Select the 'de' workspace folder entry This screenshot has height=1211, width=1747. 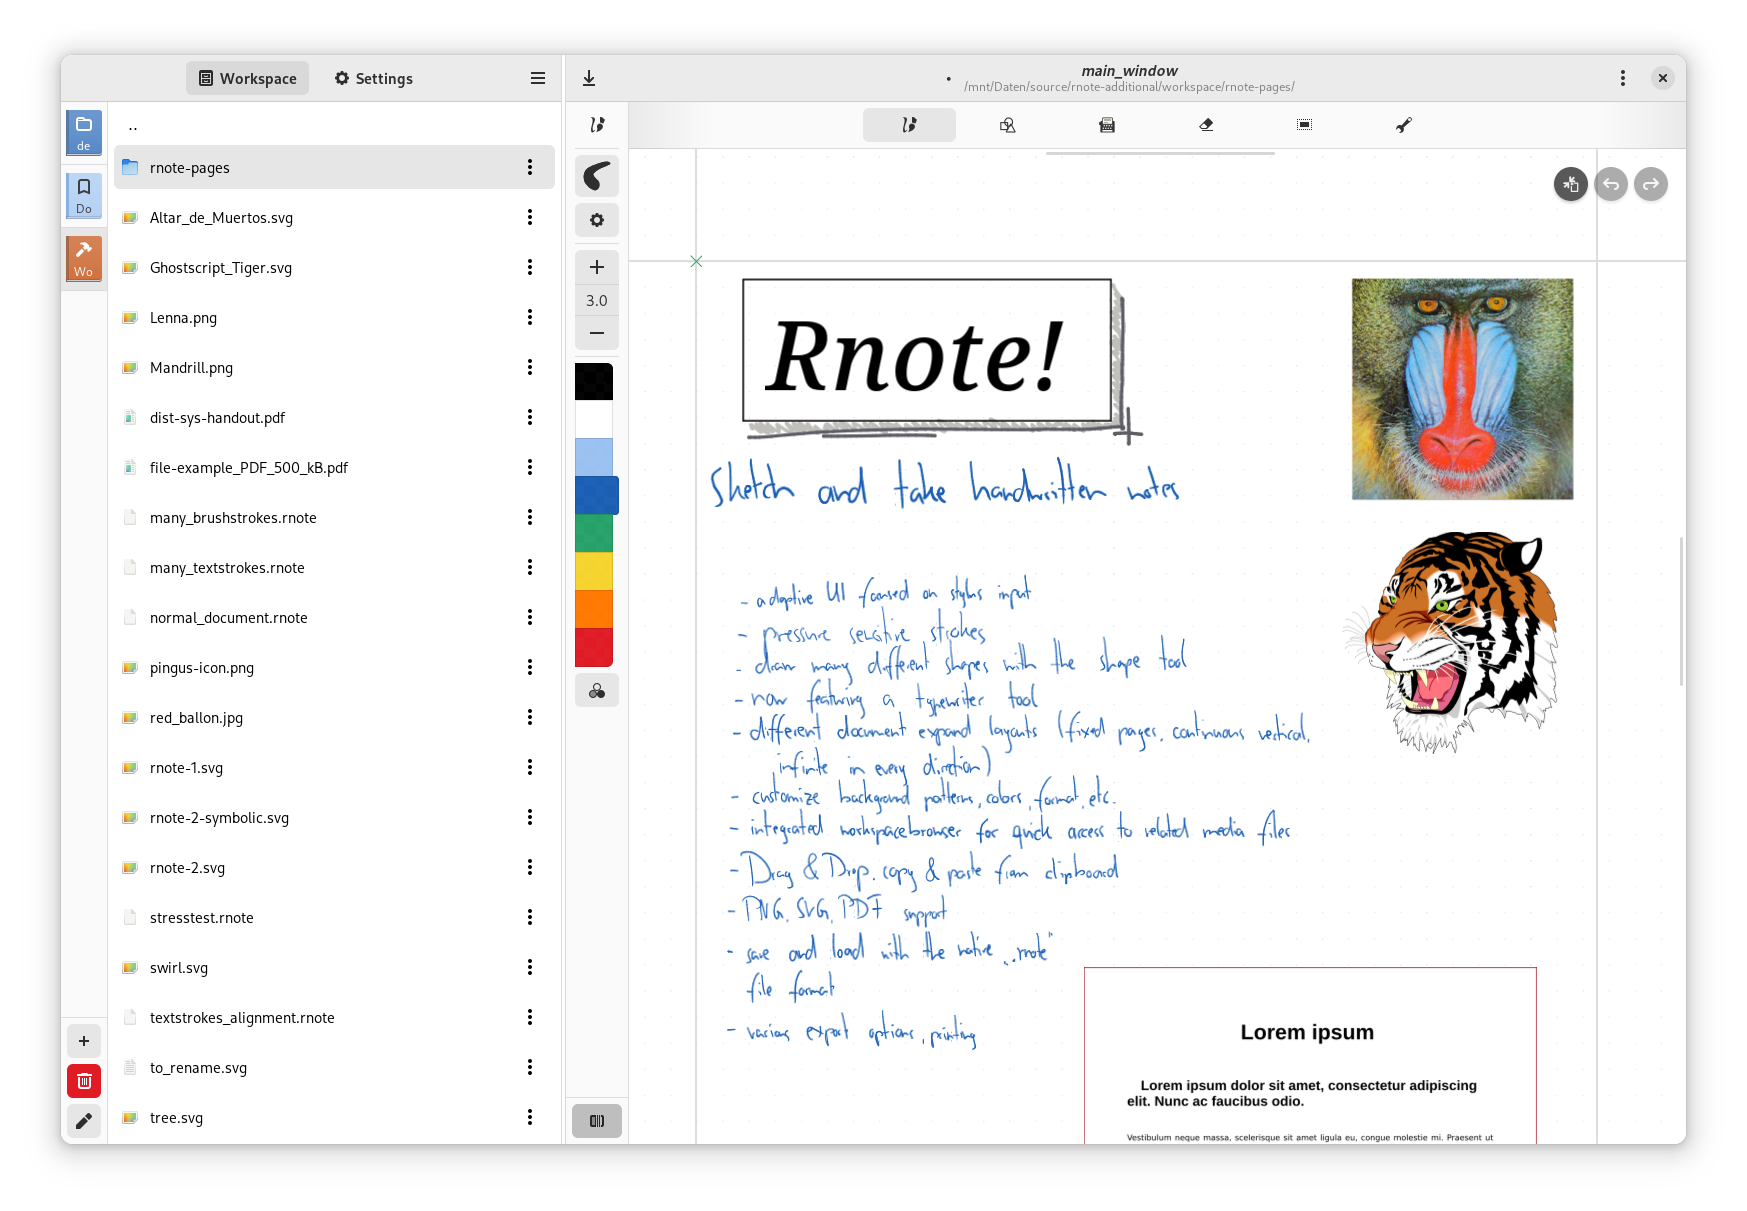pyautogui.click(x=84, y=132)
